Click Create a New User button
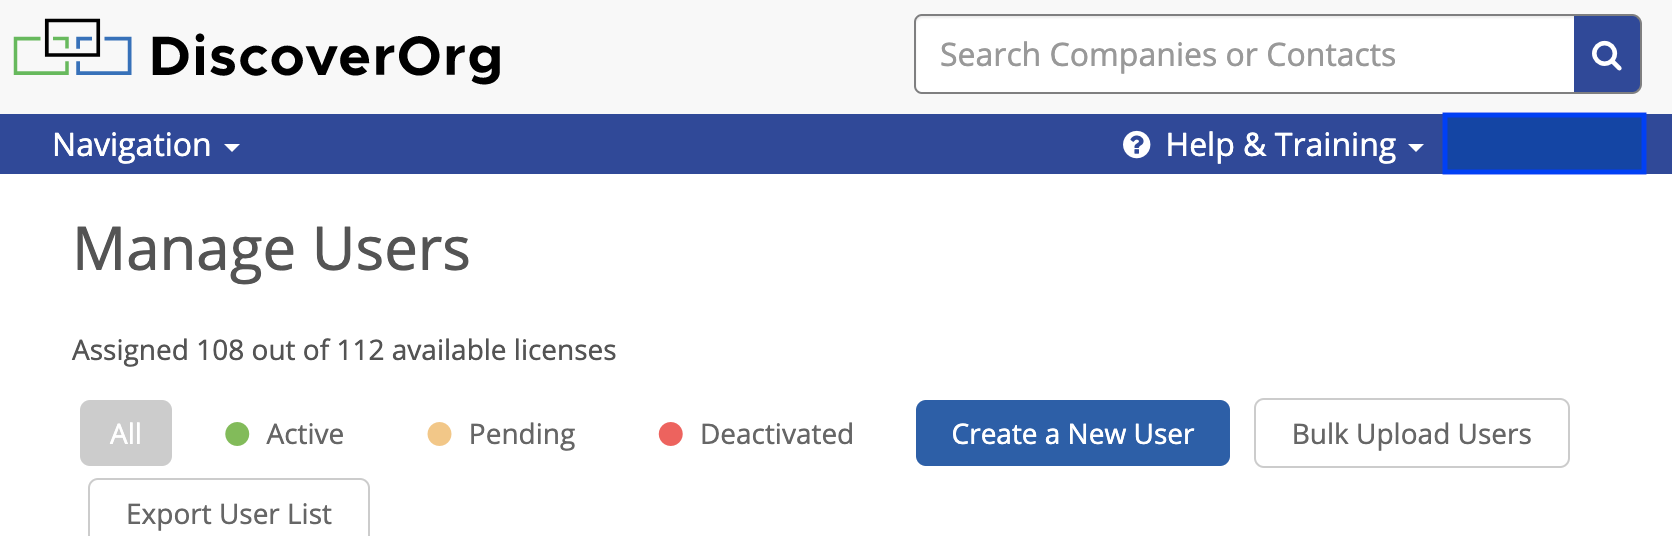 (1073, 433)
